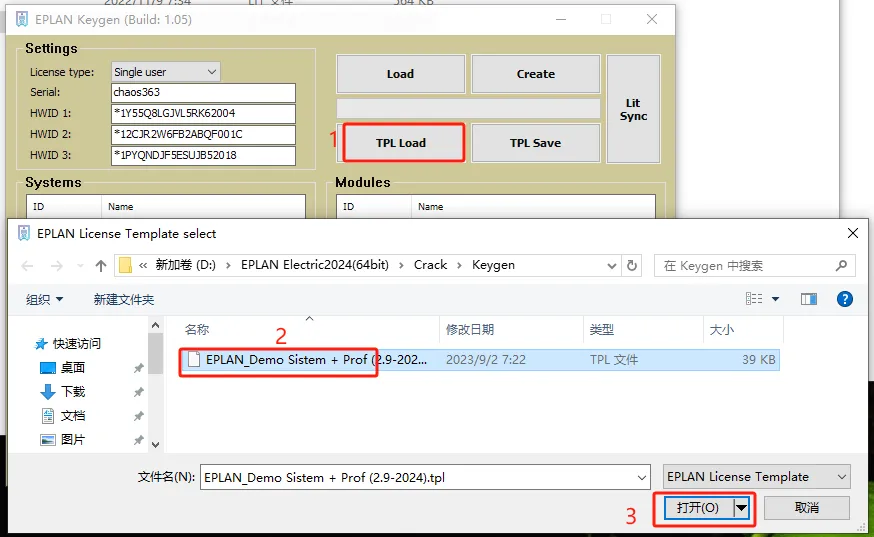Image resolution: width=874 pixels, height=537 pixels.
Task: Click the HWID 1 input field
Action: [x=203, y=114]
